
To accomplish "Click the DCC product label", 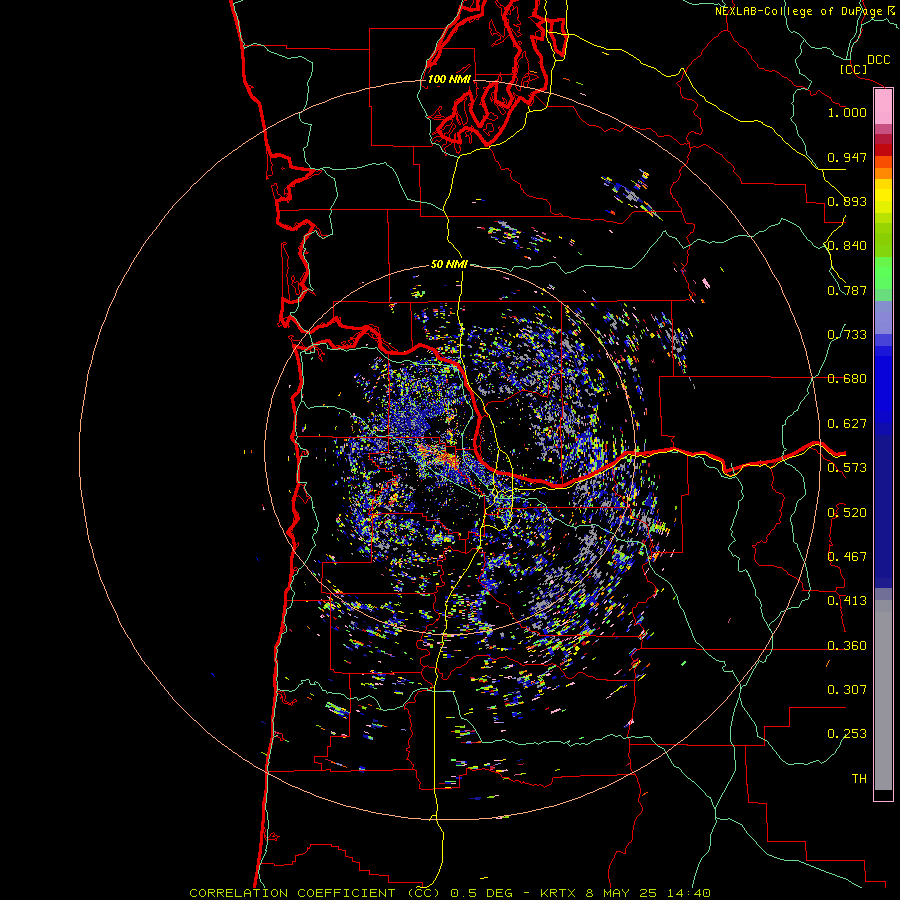I will 878,60.
